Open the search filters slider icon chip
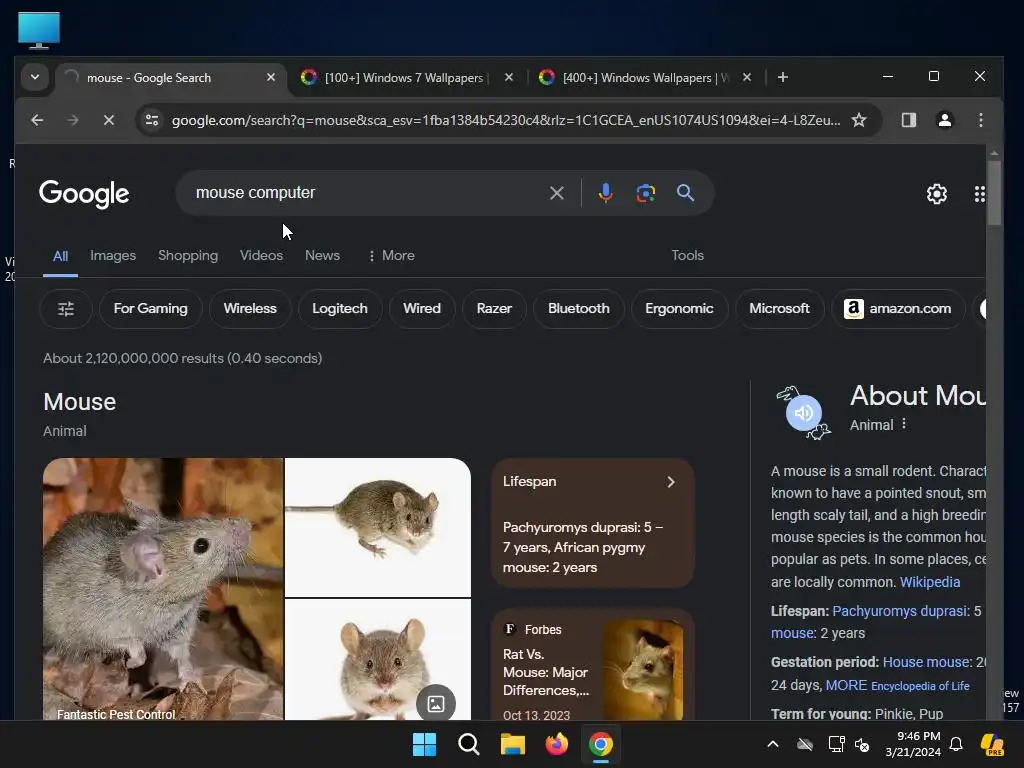Viewport: 1024px width, 768px height. click(x=66, y=309)
